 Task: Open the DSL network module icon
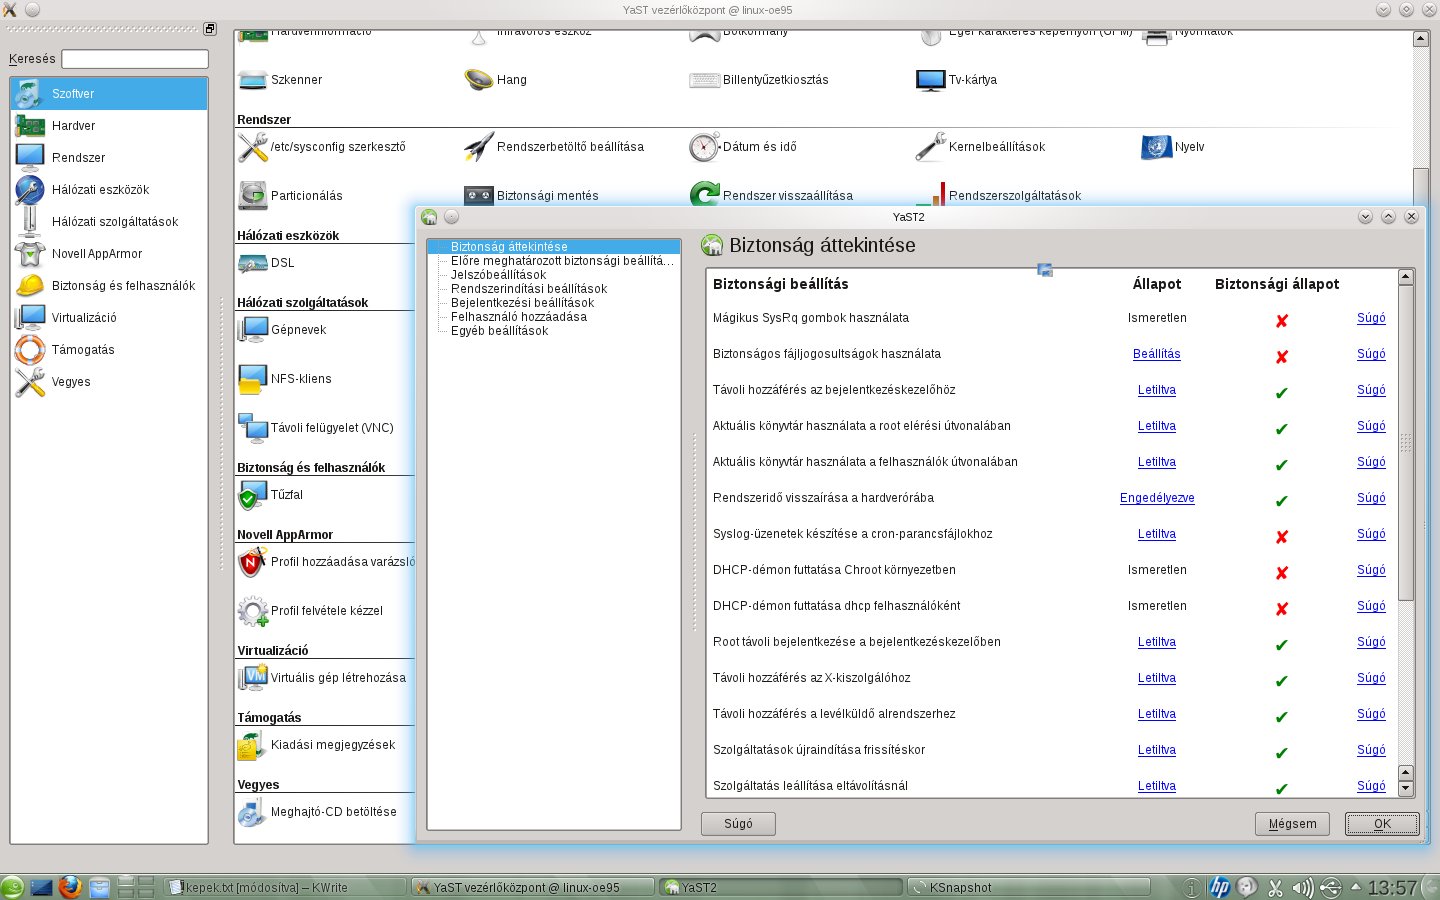(252, 263)
